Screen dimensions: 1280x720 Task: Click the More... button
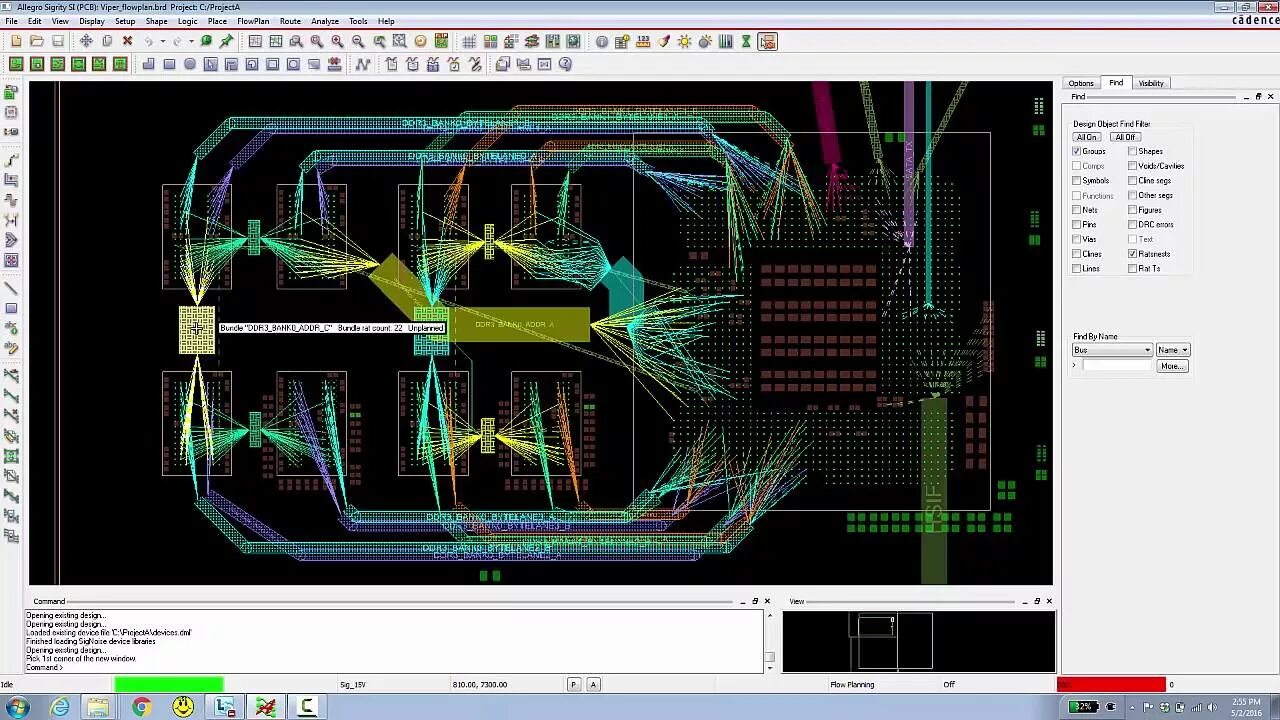point(1171,366)
